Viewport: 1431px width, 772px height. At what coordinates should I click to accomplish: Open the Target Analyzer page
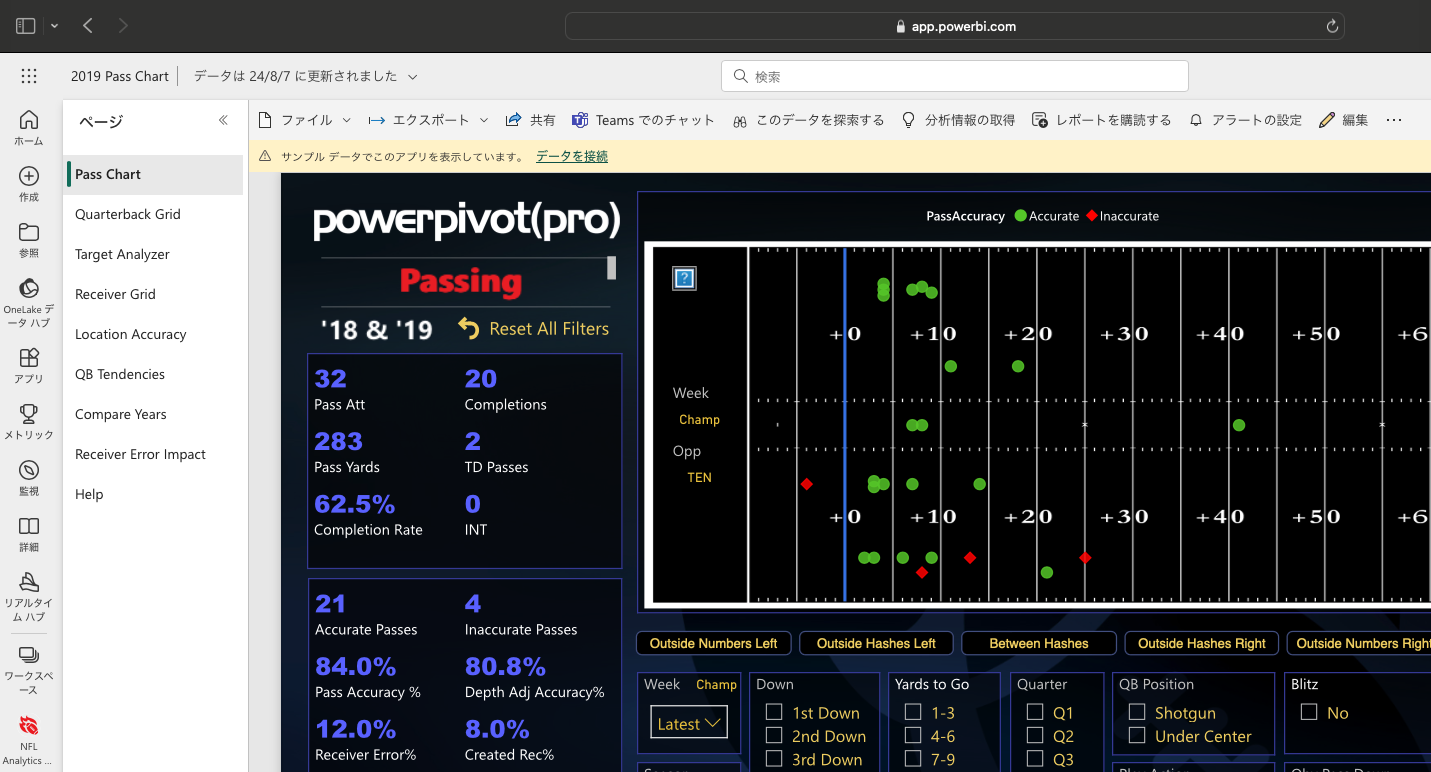[x=155, y=254]
